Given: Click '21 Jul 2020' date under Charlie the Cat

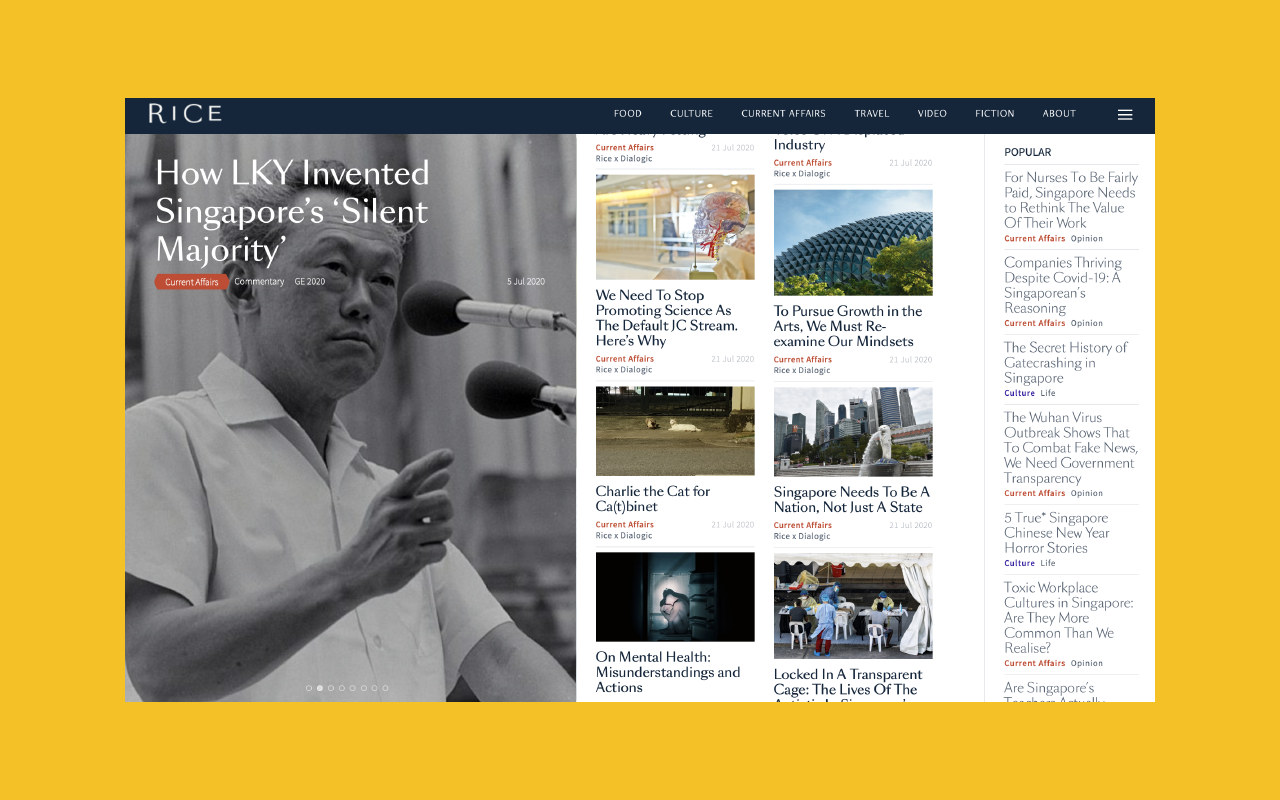Looking at the screenshot, I should tap(732, 524).
